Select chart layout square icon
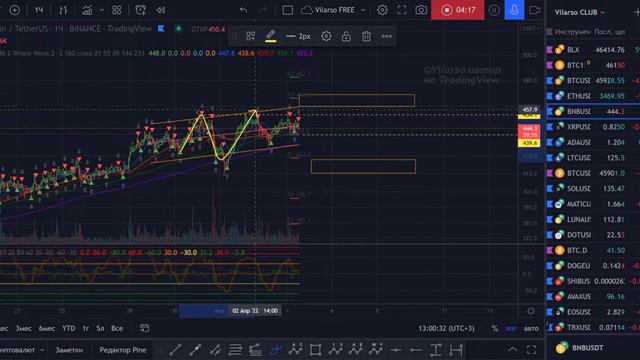Screen dimensions: 640x360 (x=287, y=10)
